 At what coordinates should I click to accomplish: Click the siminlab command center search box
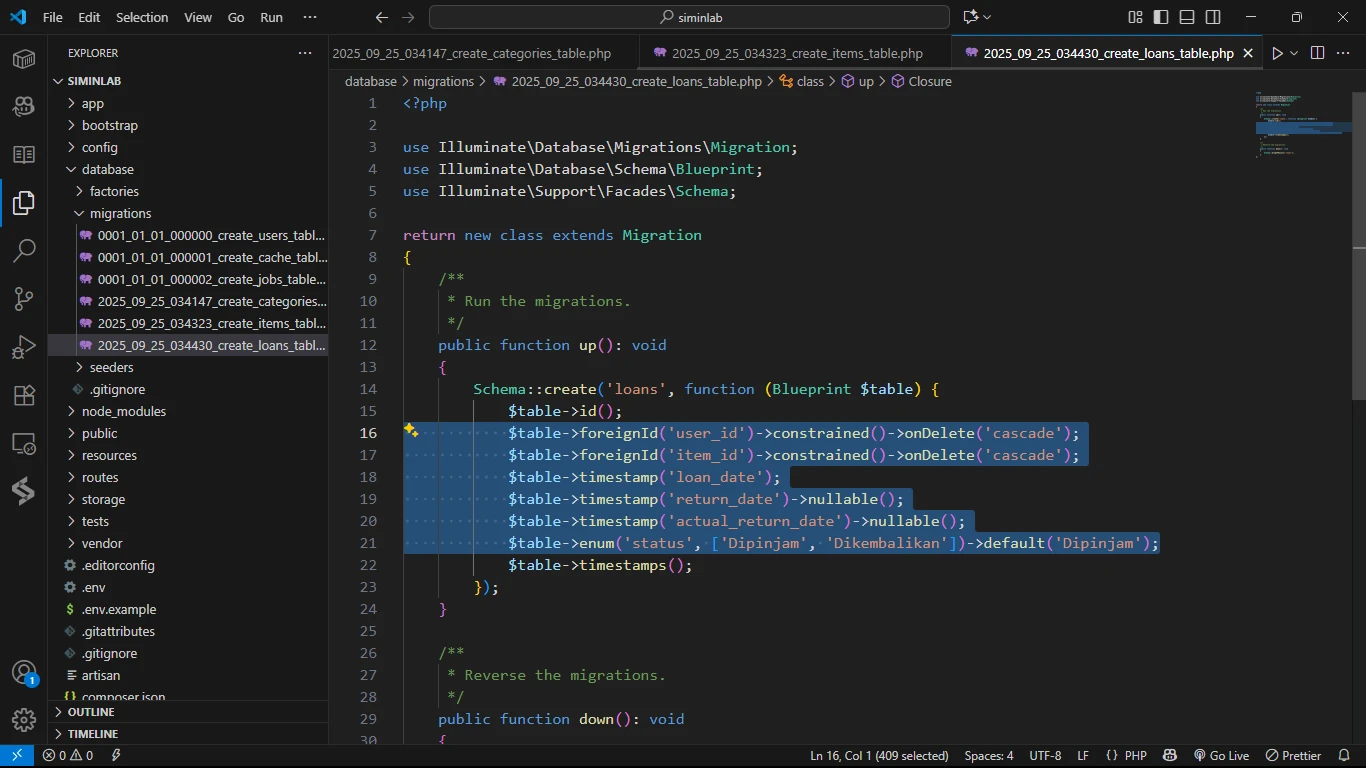pyautogui.click(x=689, y=17)
